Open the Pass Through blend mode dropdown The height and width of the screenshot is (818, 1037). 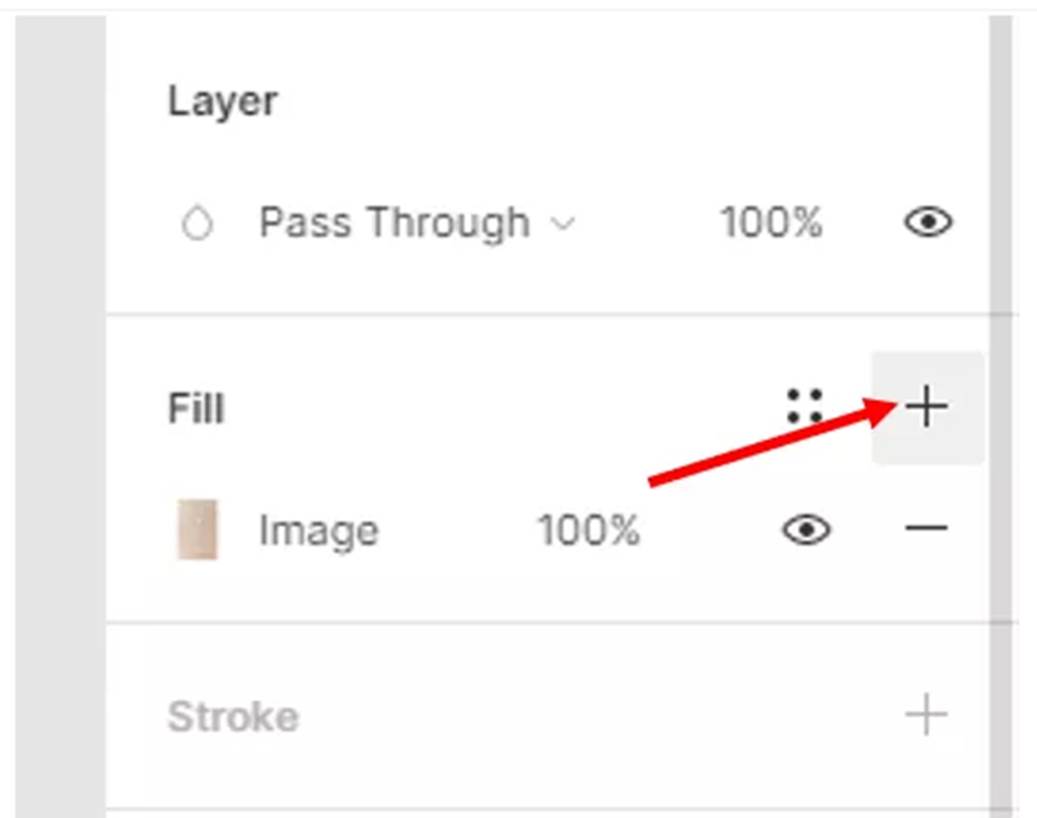(394, 223)
